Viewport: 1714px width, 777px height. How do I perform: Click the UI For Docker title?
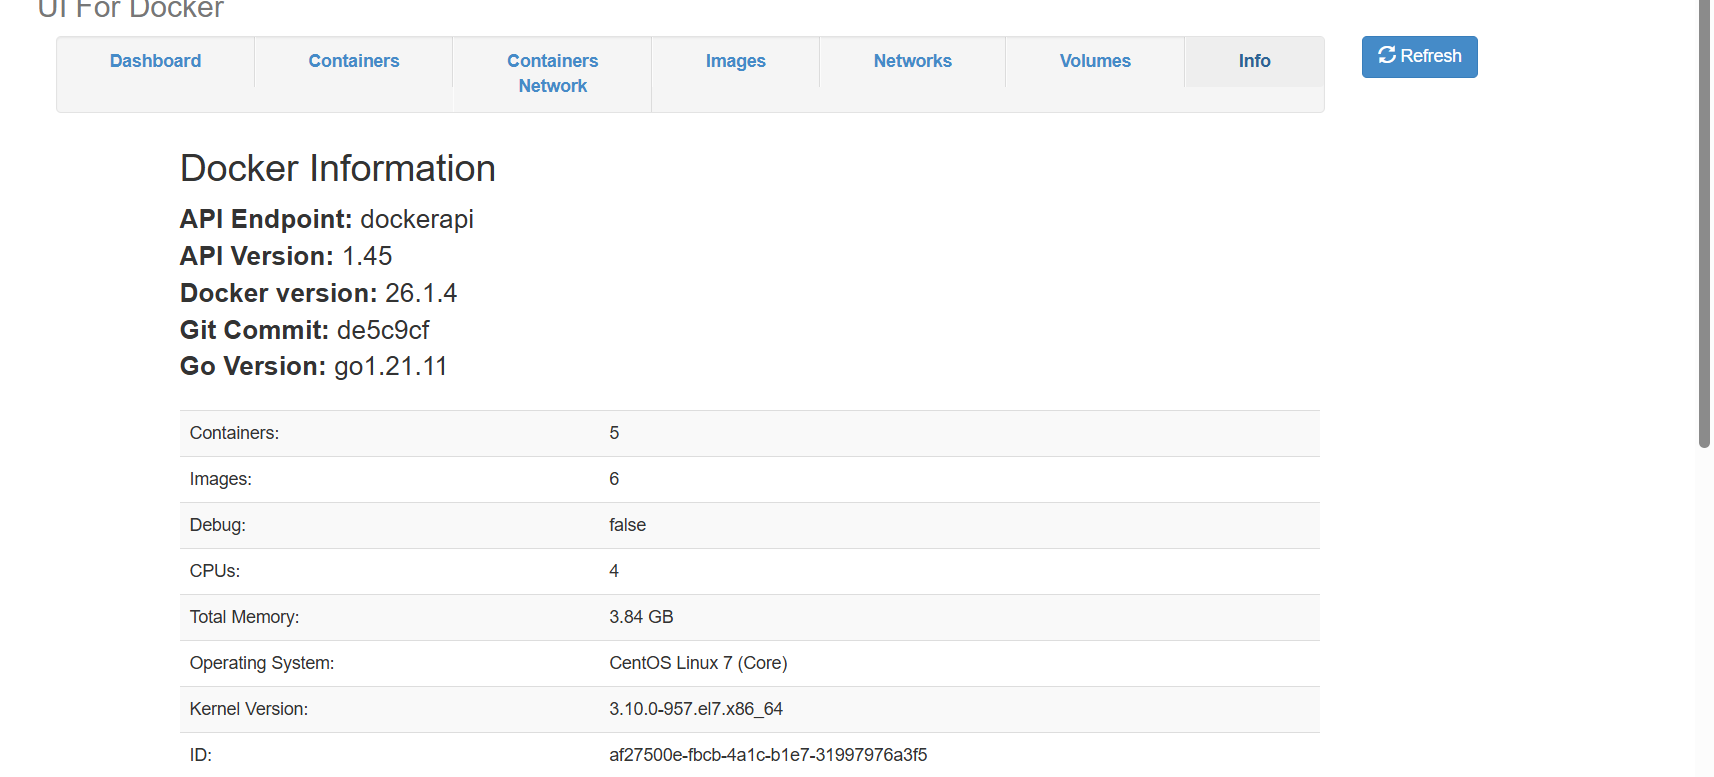(131, 9)
